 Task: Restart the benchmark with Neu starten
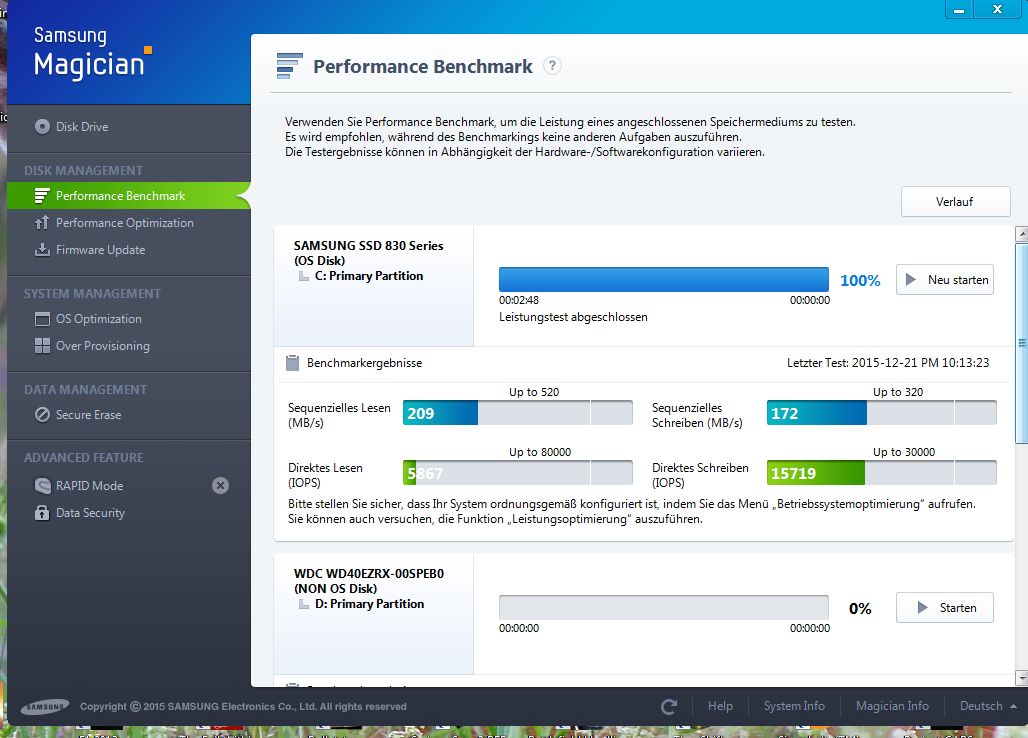pos(945,280)
